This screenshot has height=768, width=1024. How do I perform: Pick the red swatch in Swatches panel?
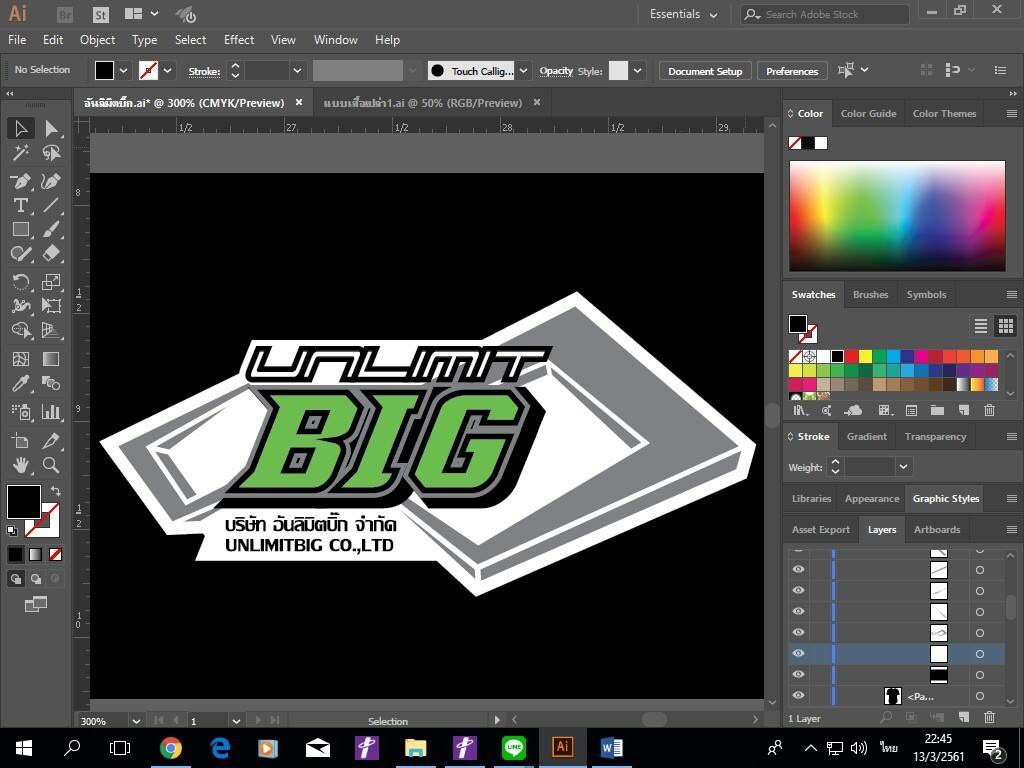852,356
